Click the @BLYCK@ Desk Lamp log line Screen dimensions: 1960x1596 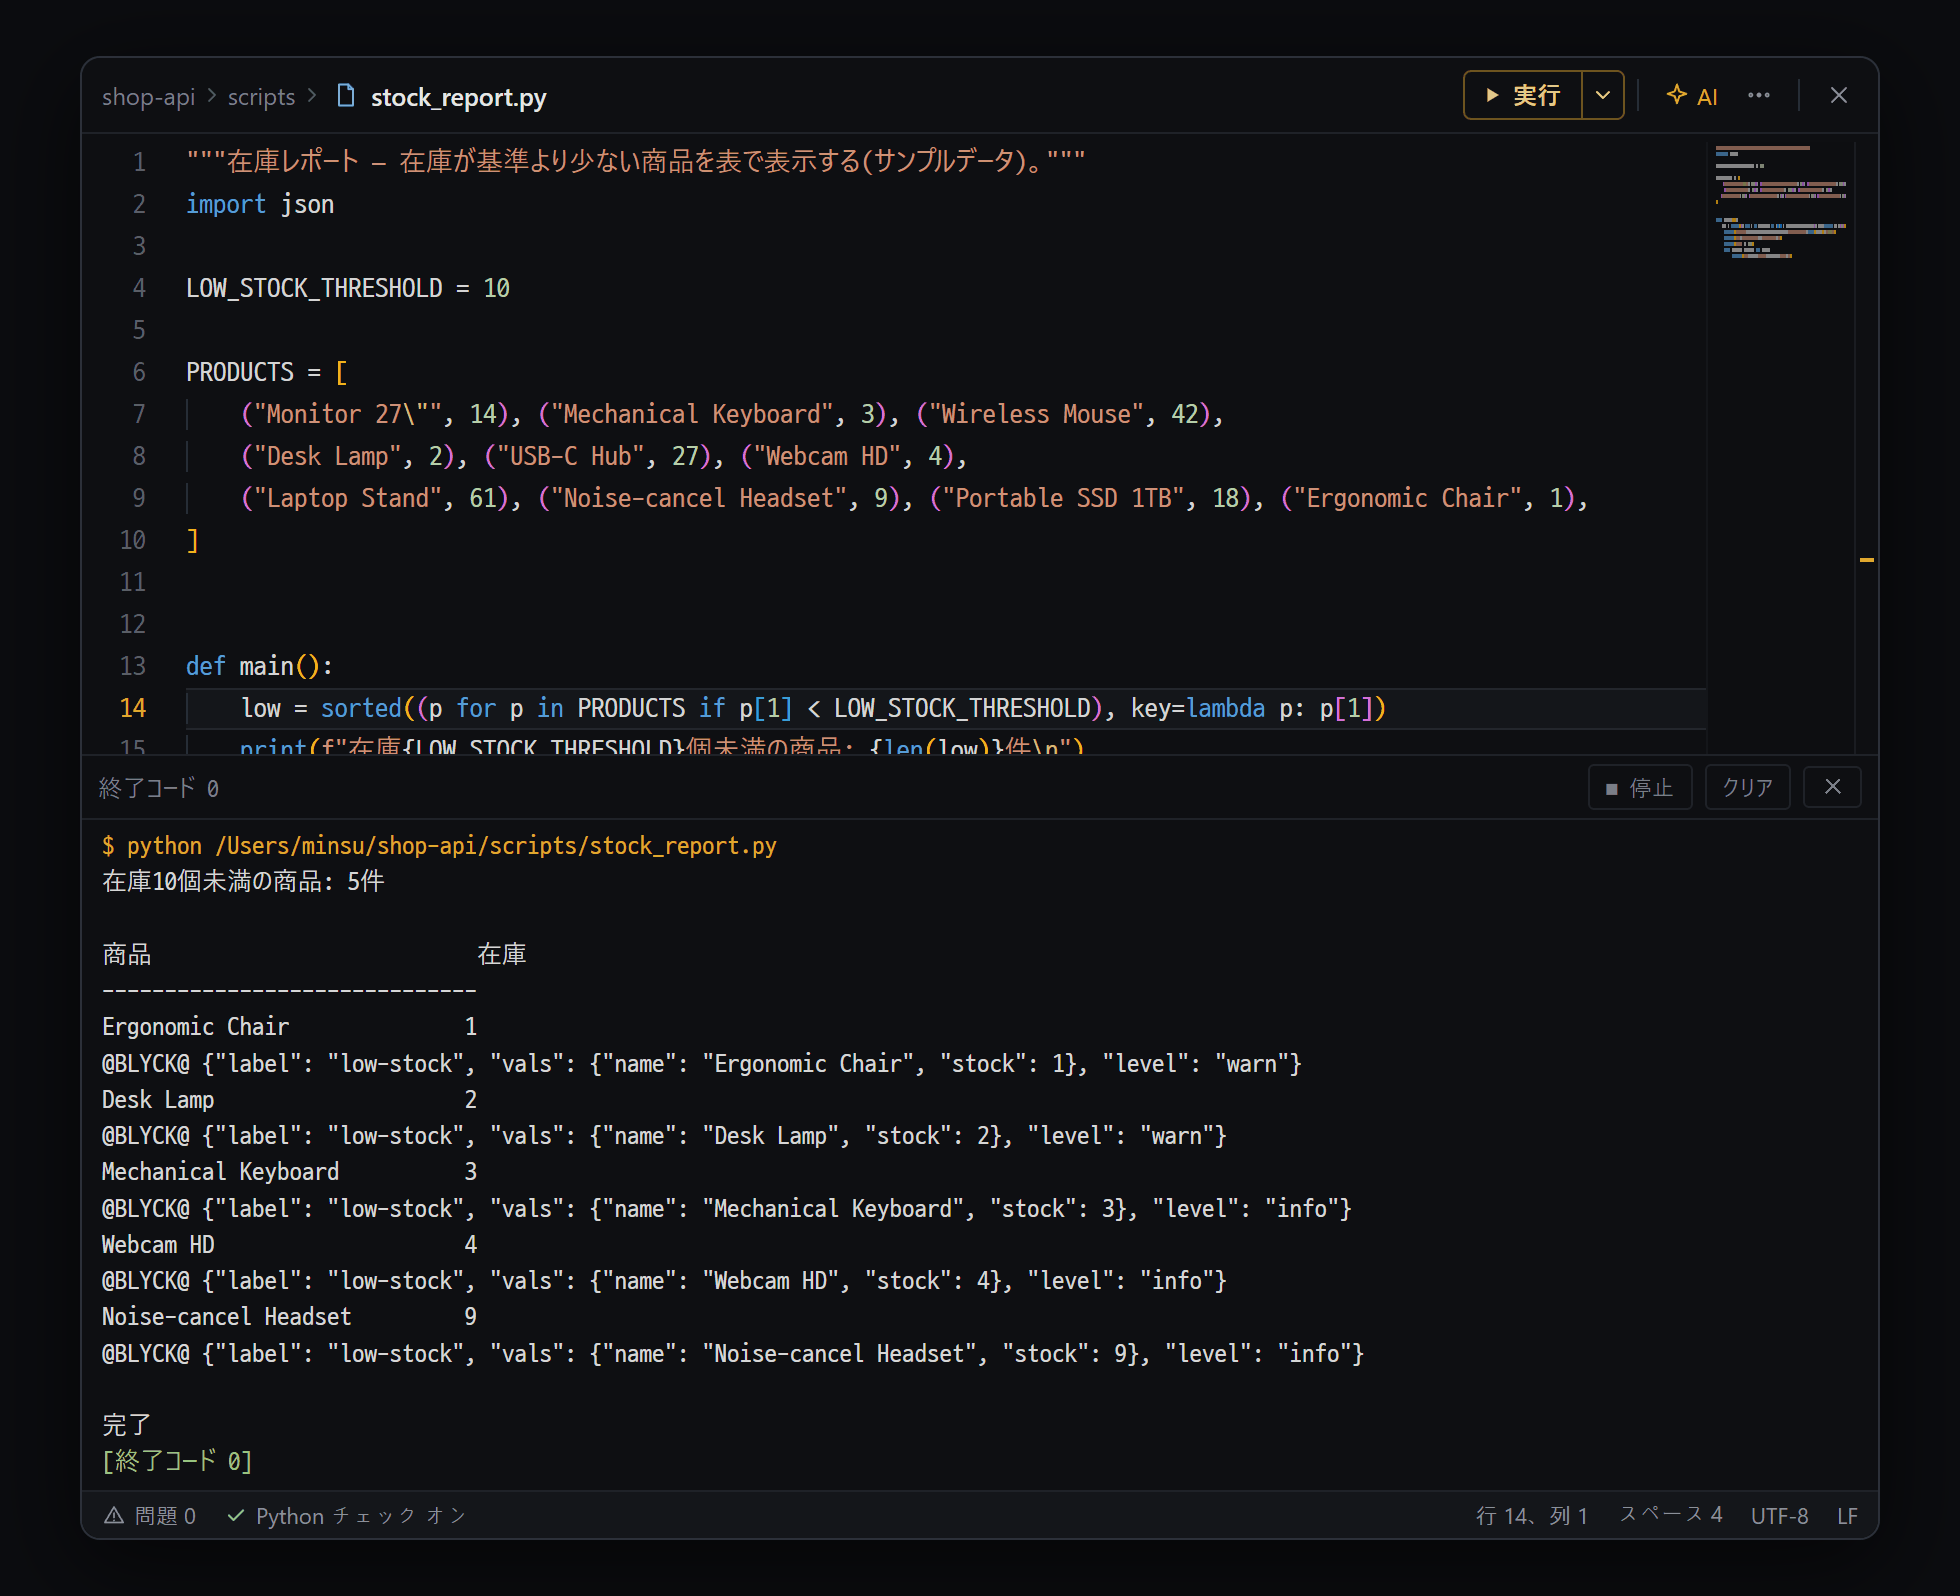(664, 1136)
